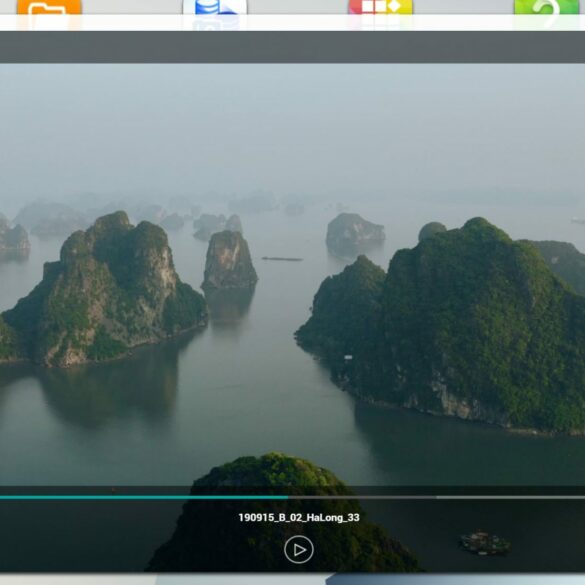Viewport: 585px width, 585px height.
Task: Select the file name 190915_B_02_HaLong_33
Action: point(299,517)
